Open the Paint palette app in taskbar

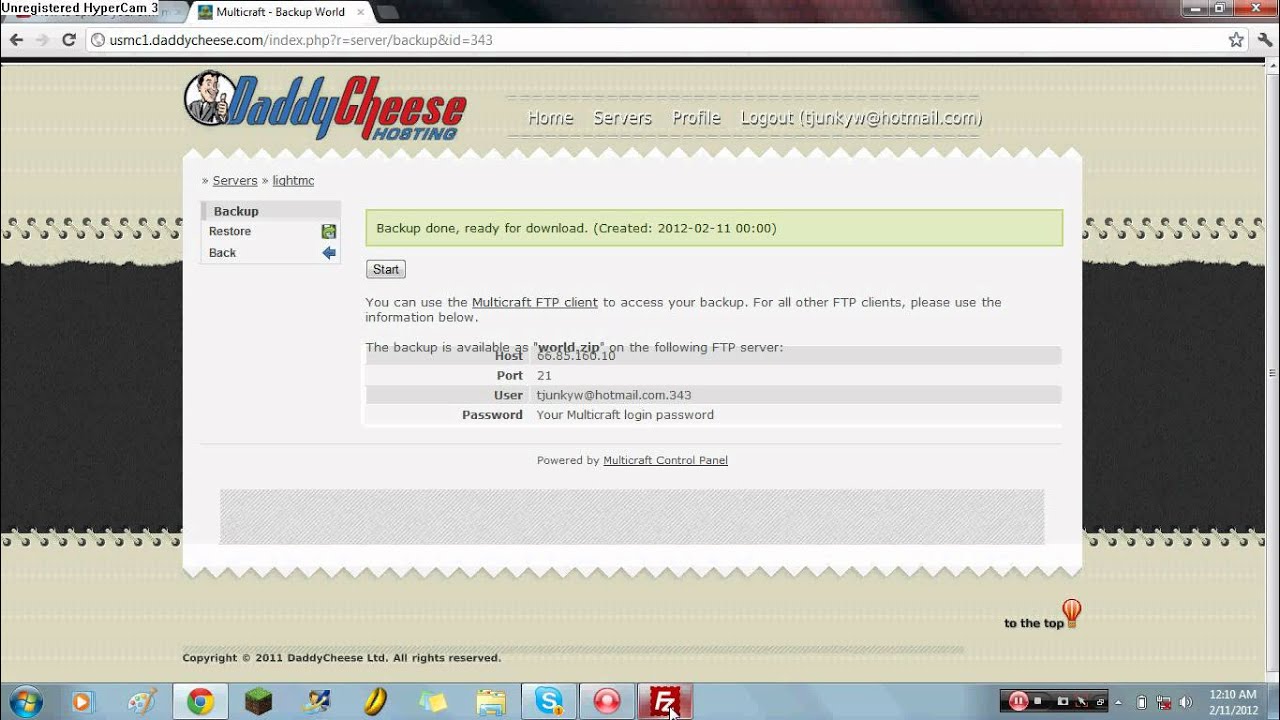point(141,702)
